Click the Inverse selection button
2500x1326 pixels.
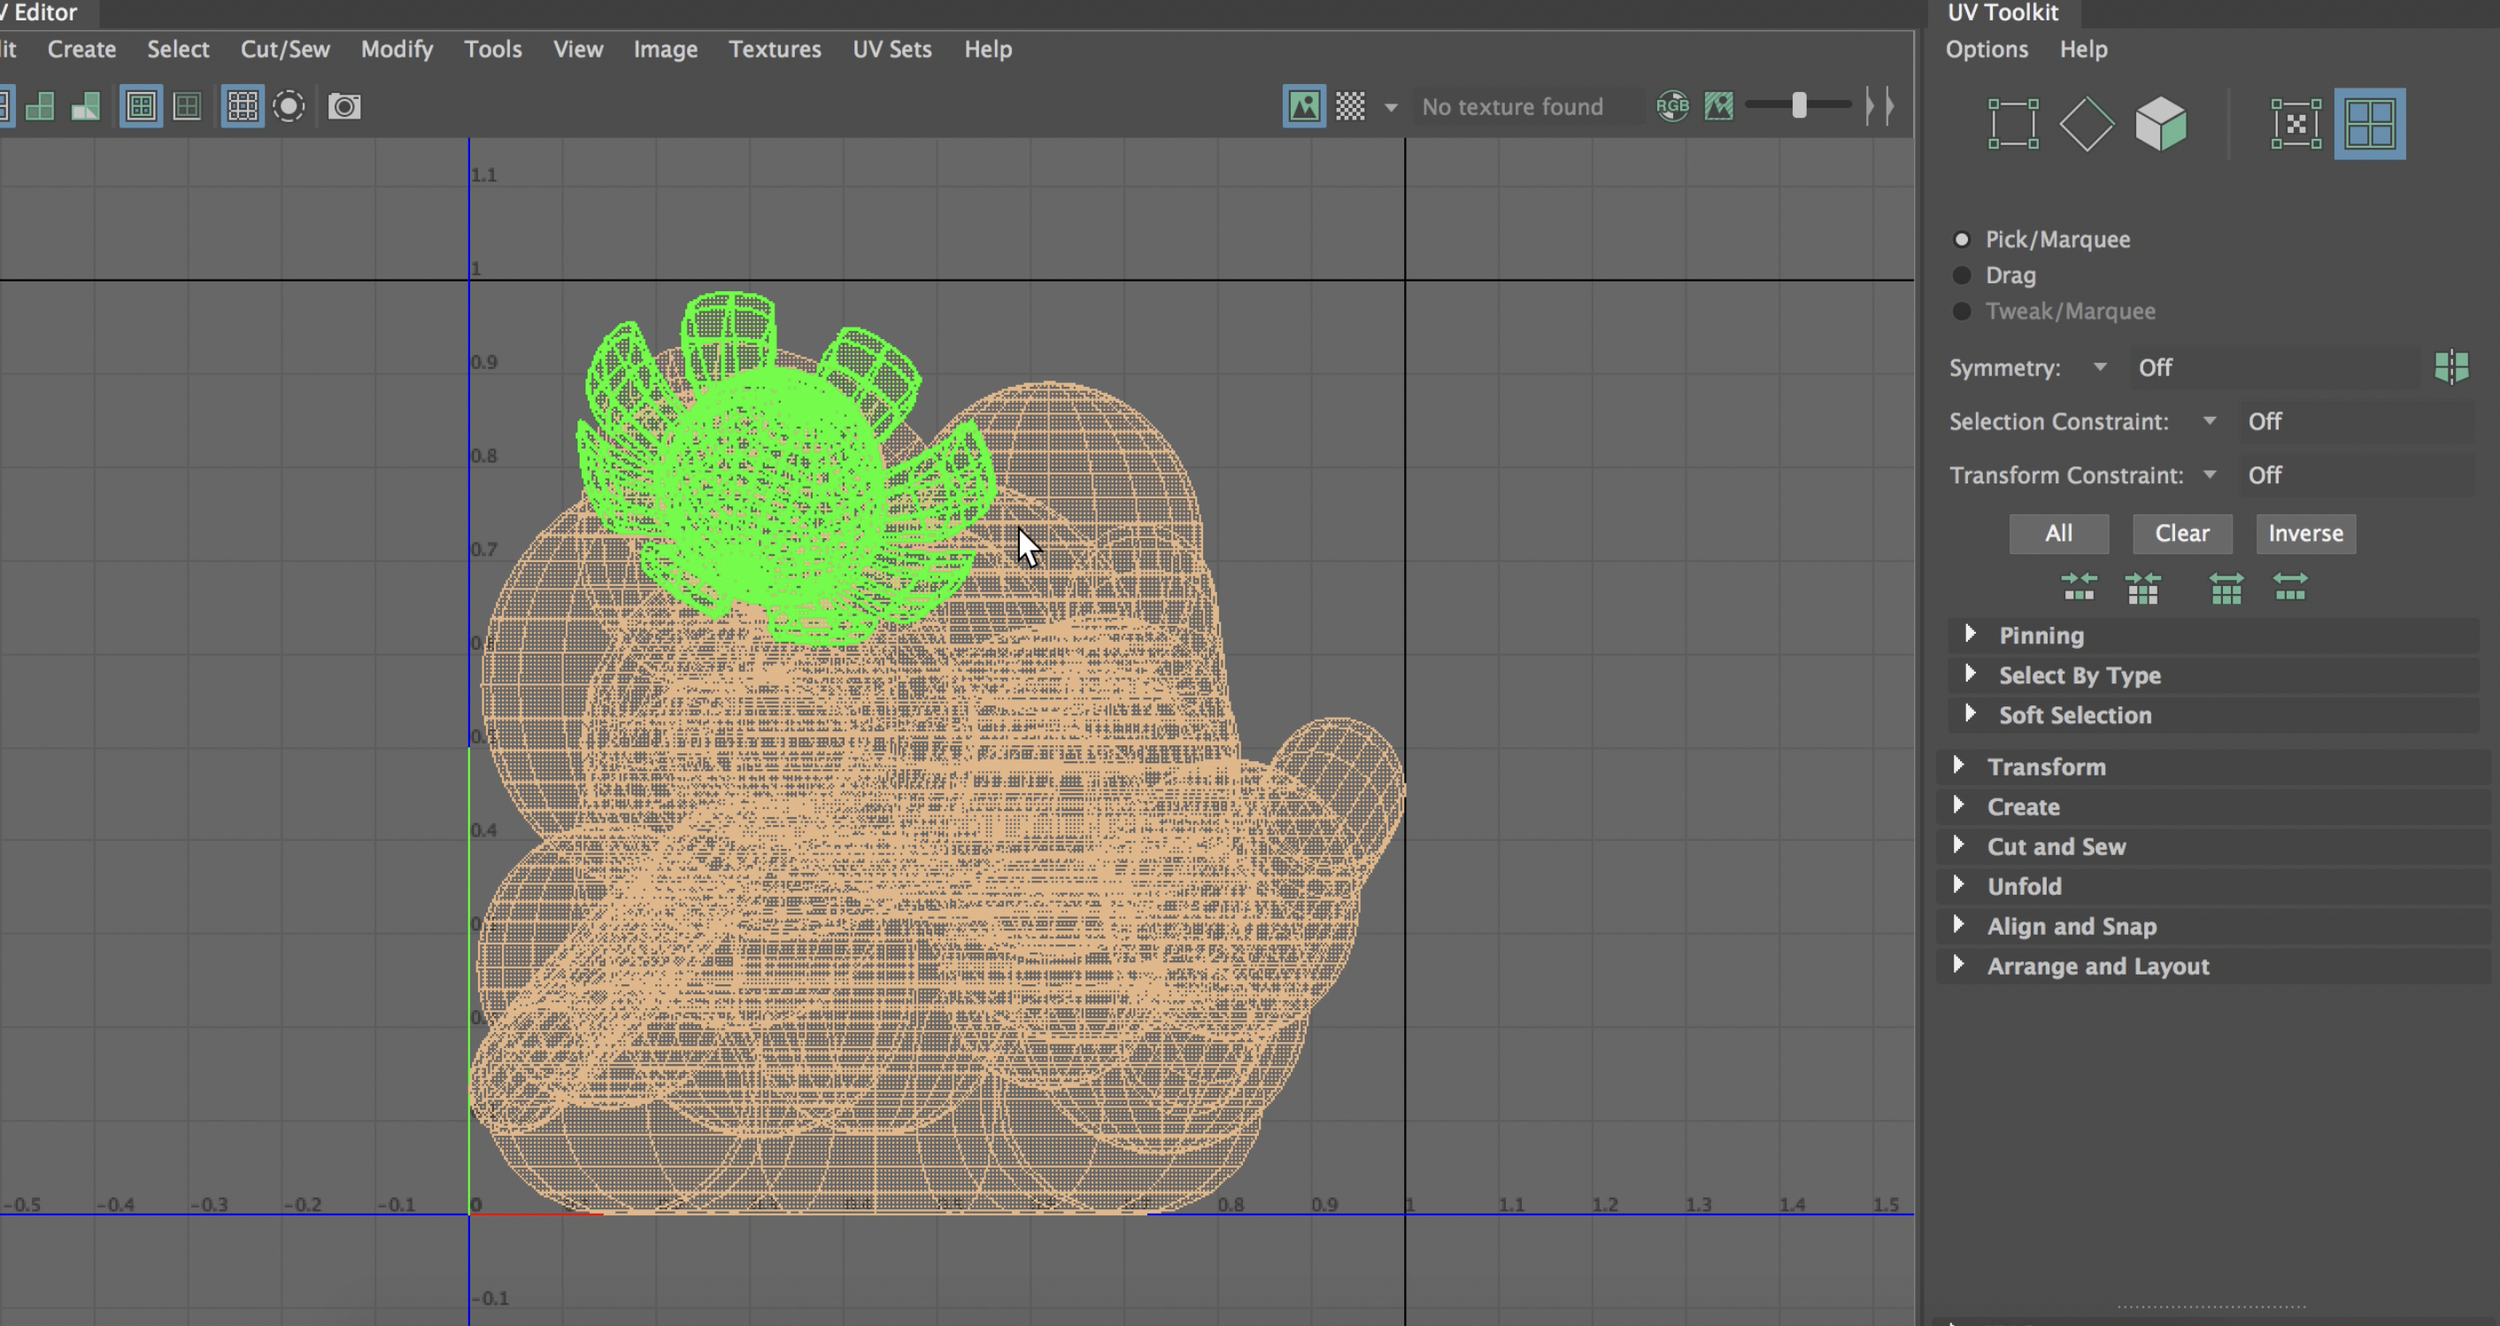coord(2305,533)
